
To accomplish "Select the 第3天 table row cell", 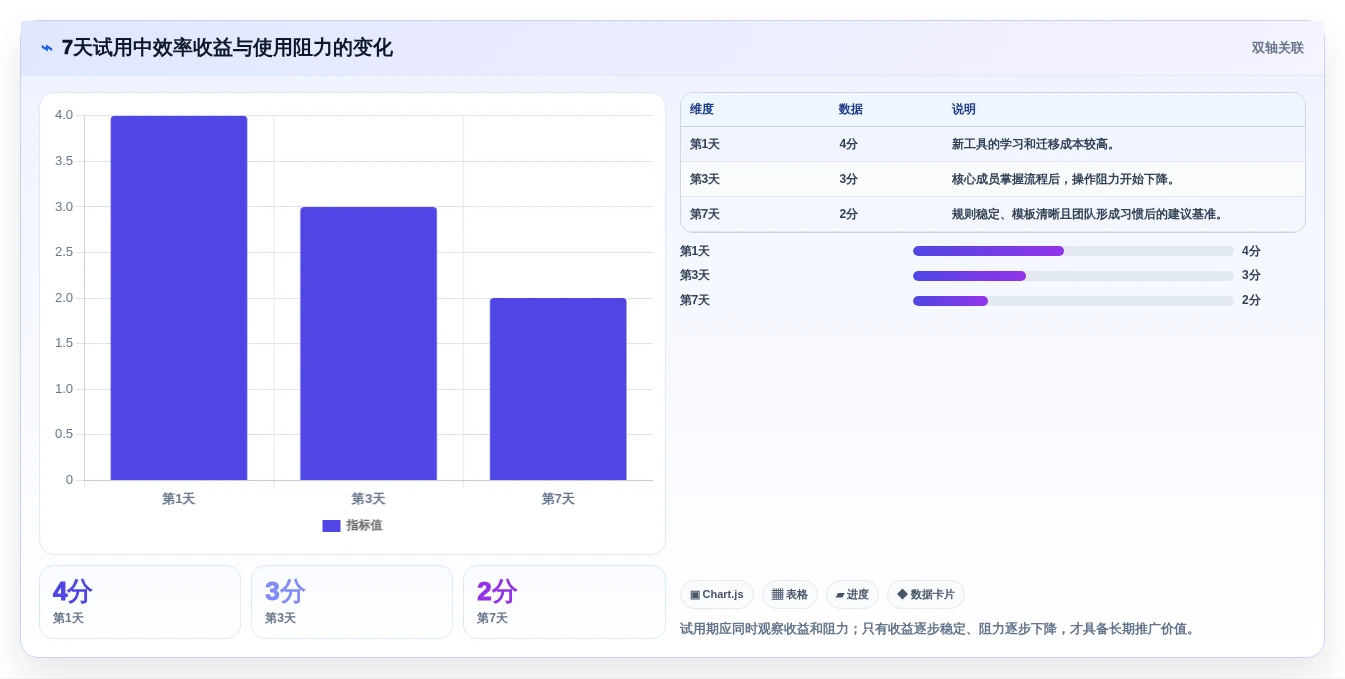I will [x=705, y=180].
